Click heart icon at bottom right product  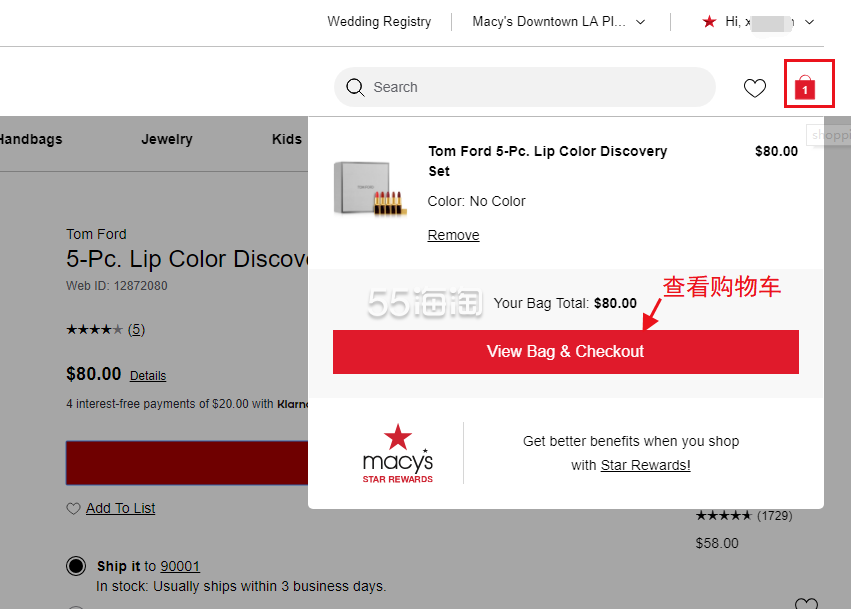(805, 604)
